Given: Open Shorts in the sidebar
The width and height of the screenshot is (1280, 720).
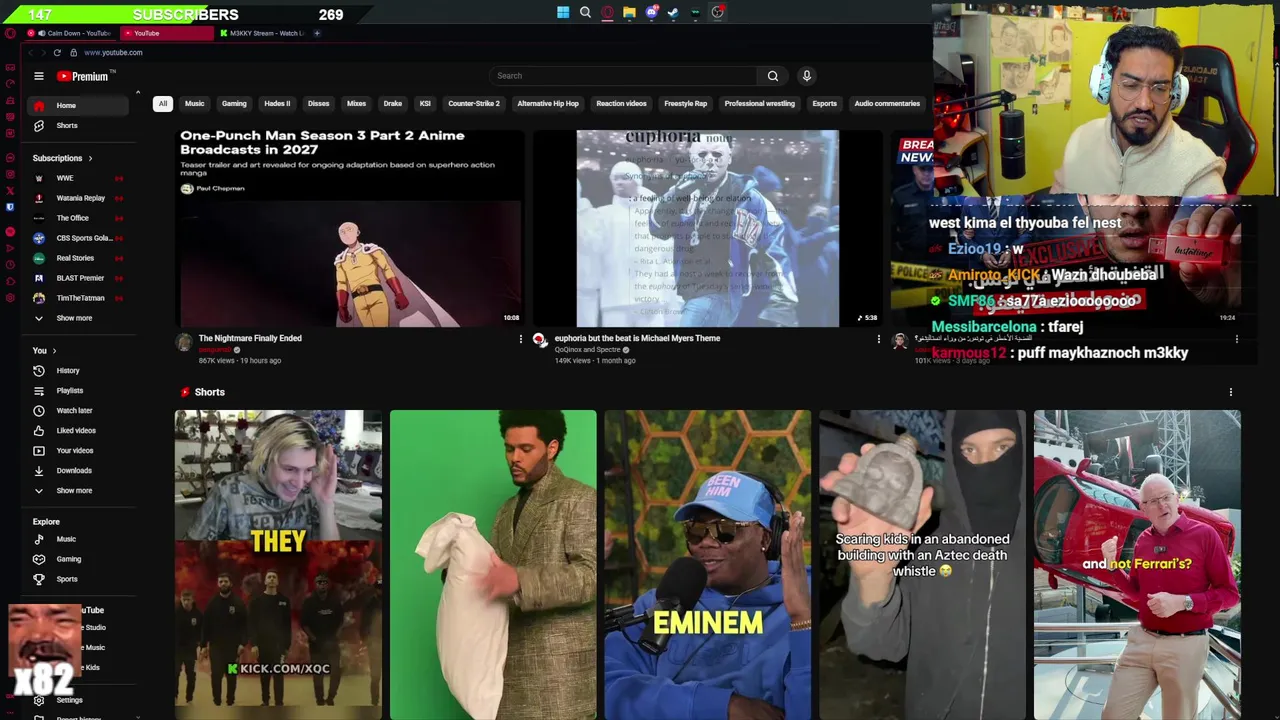Looking at the screenshot, I should (78, 125).
